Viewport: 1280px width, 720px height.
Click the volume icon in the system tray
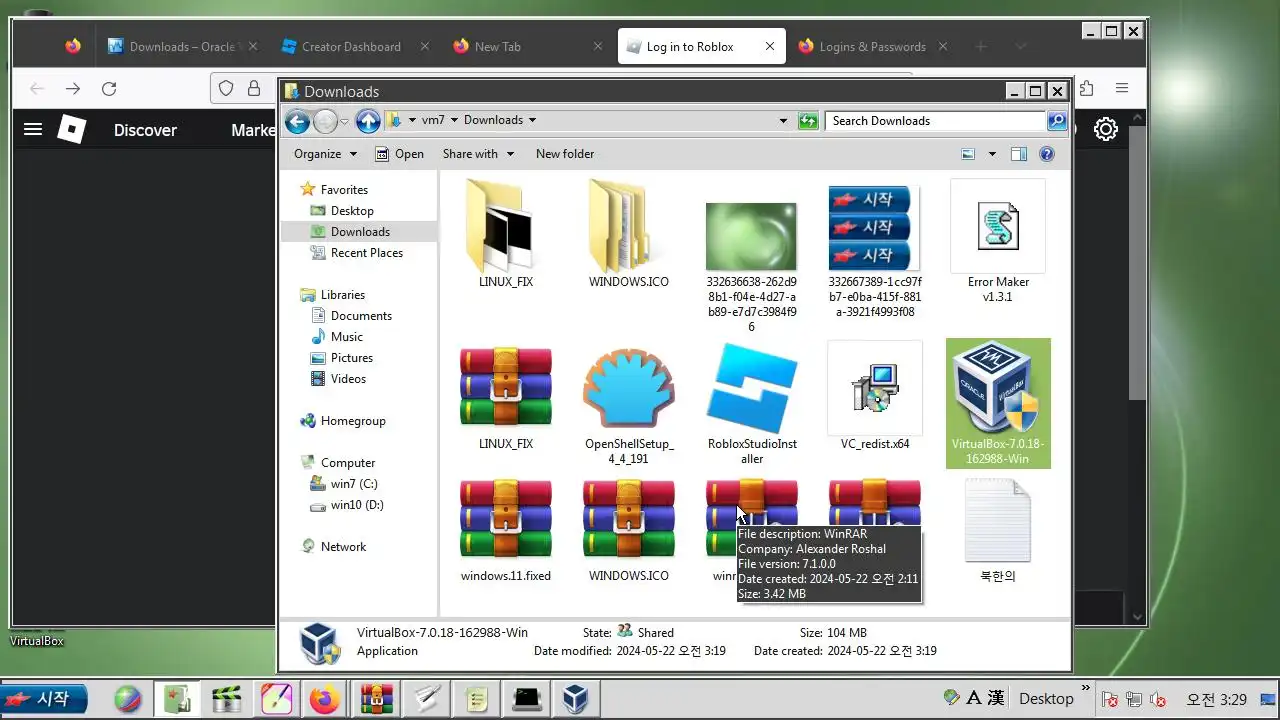coord(1158,699)
